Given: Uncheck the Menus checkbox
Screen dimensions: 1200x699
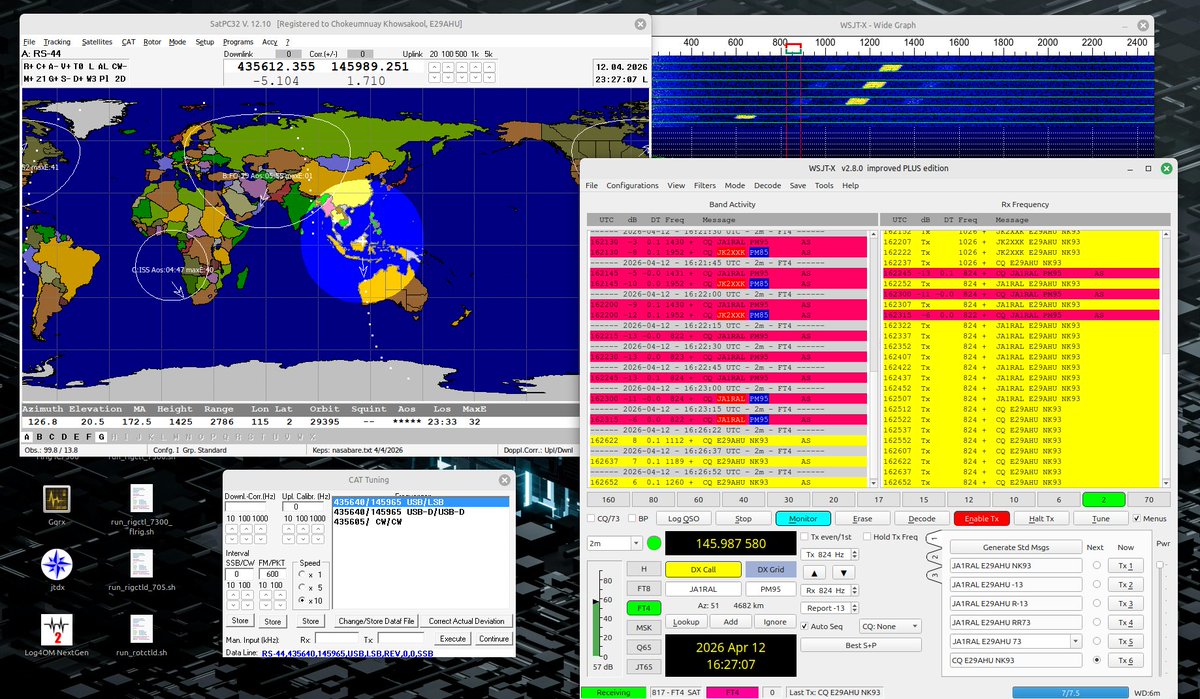Looking at the screenshot, I should (x=1137, y=519).
